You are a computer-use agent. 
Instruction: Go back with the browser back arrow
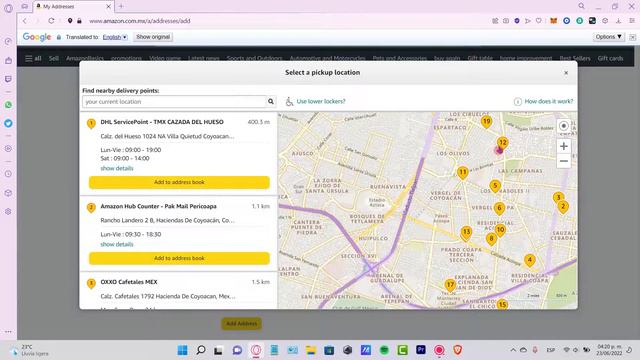[x=25, y=21]
